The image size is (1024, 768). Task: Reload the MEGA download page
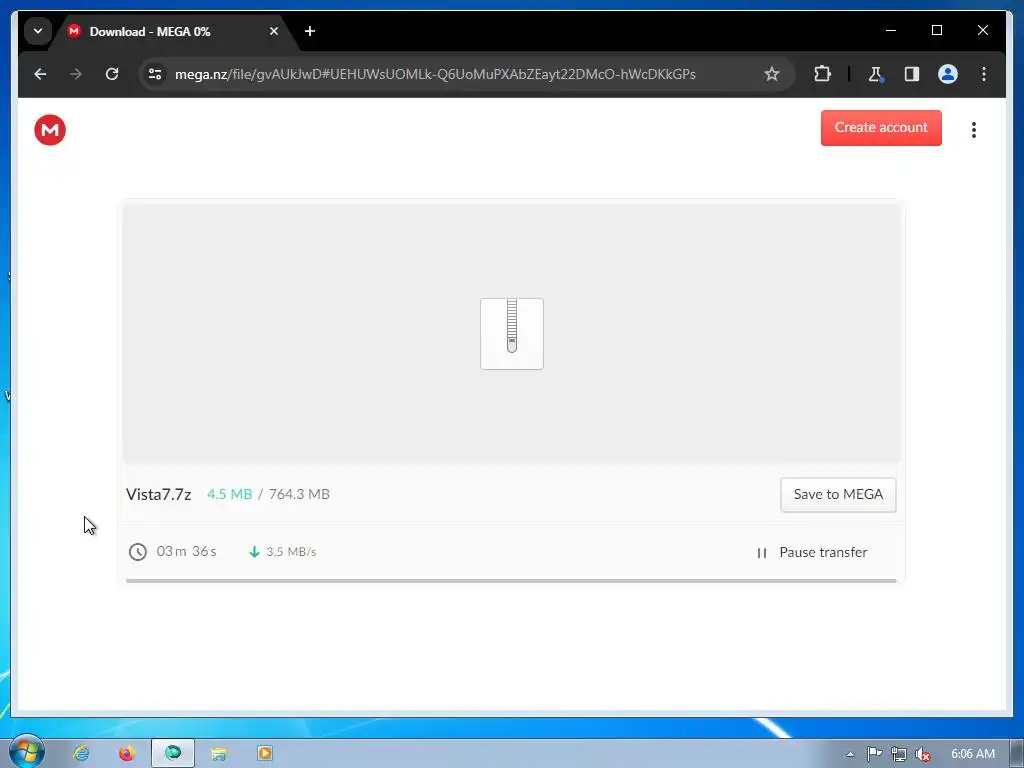(112, 74)
